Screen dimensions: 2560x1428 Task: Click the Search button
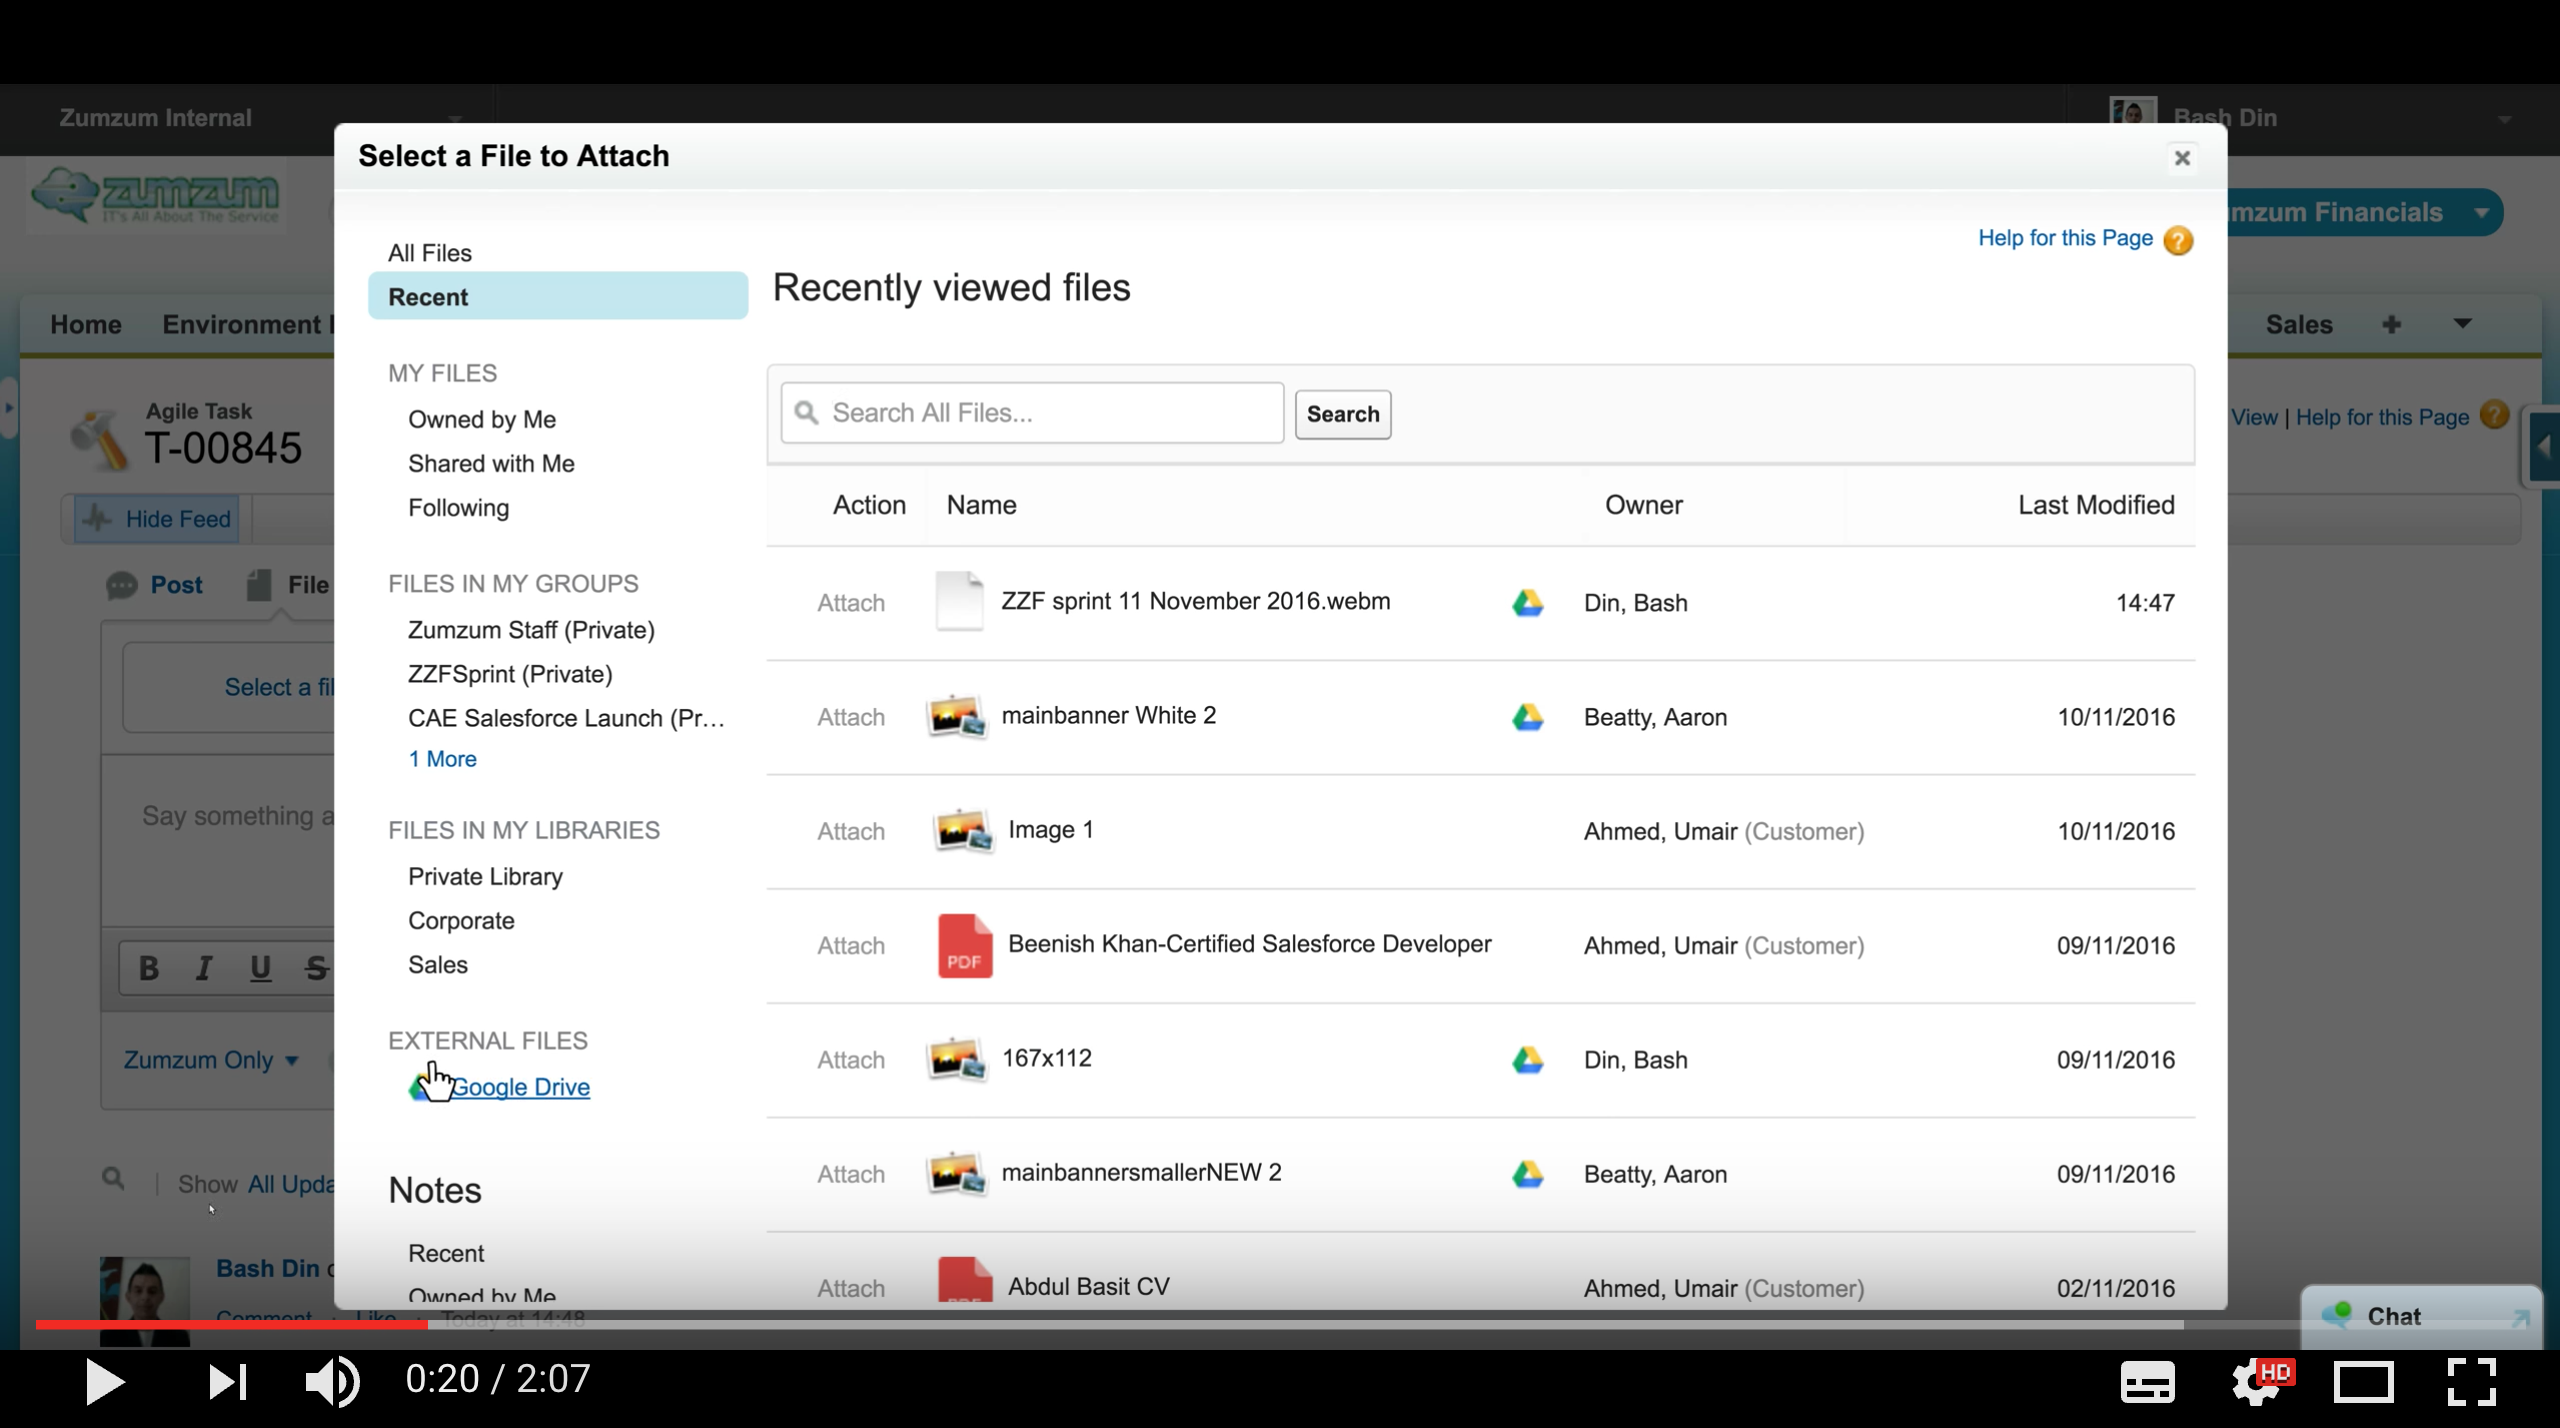coord(1343,414)
